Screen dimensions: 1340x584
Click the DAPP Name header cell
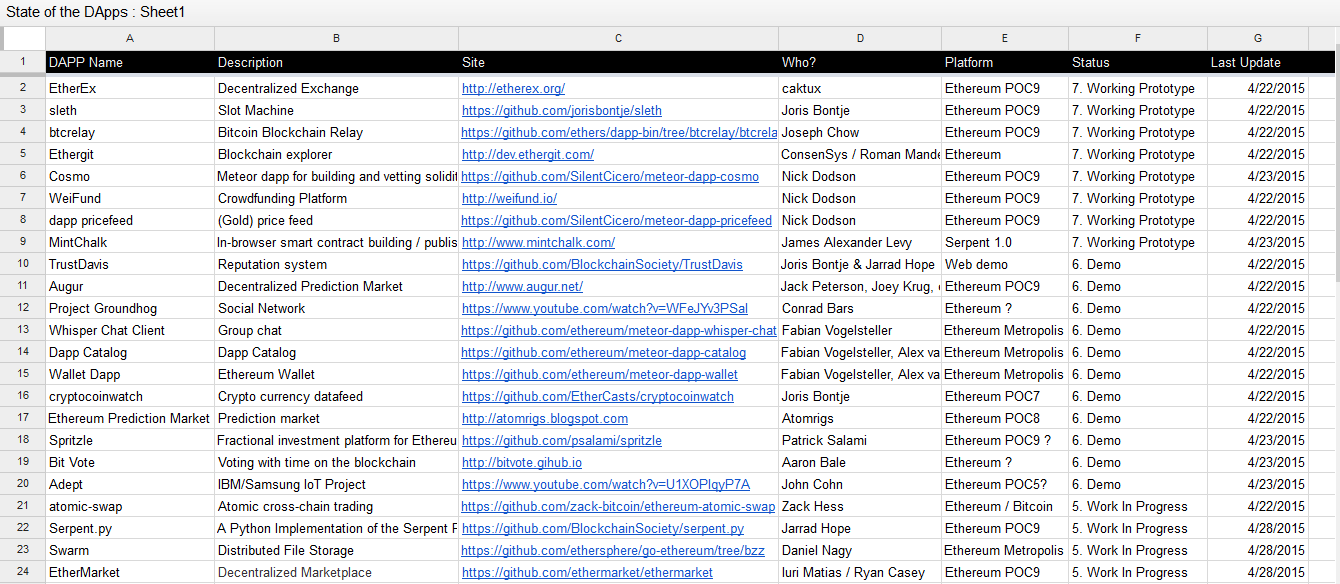tap(130, 62)
